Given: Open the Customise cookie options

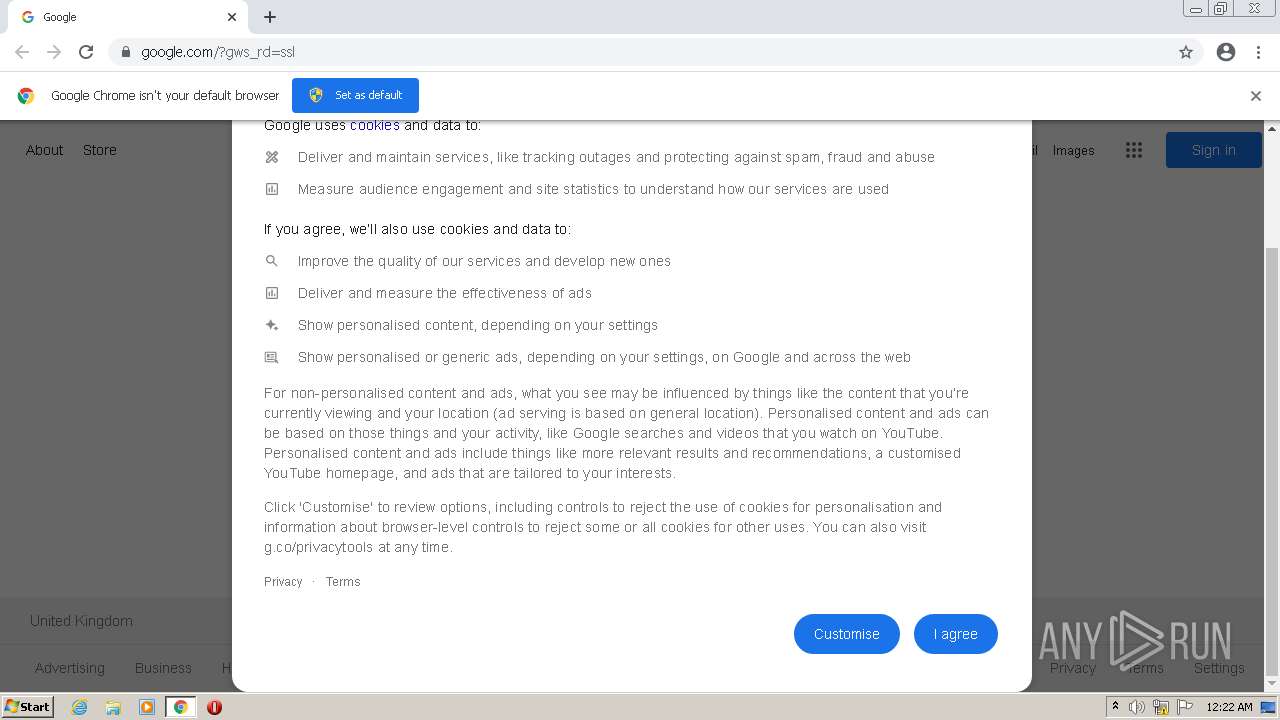Looking at the screenshot, I should point(846,634).
